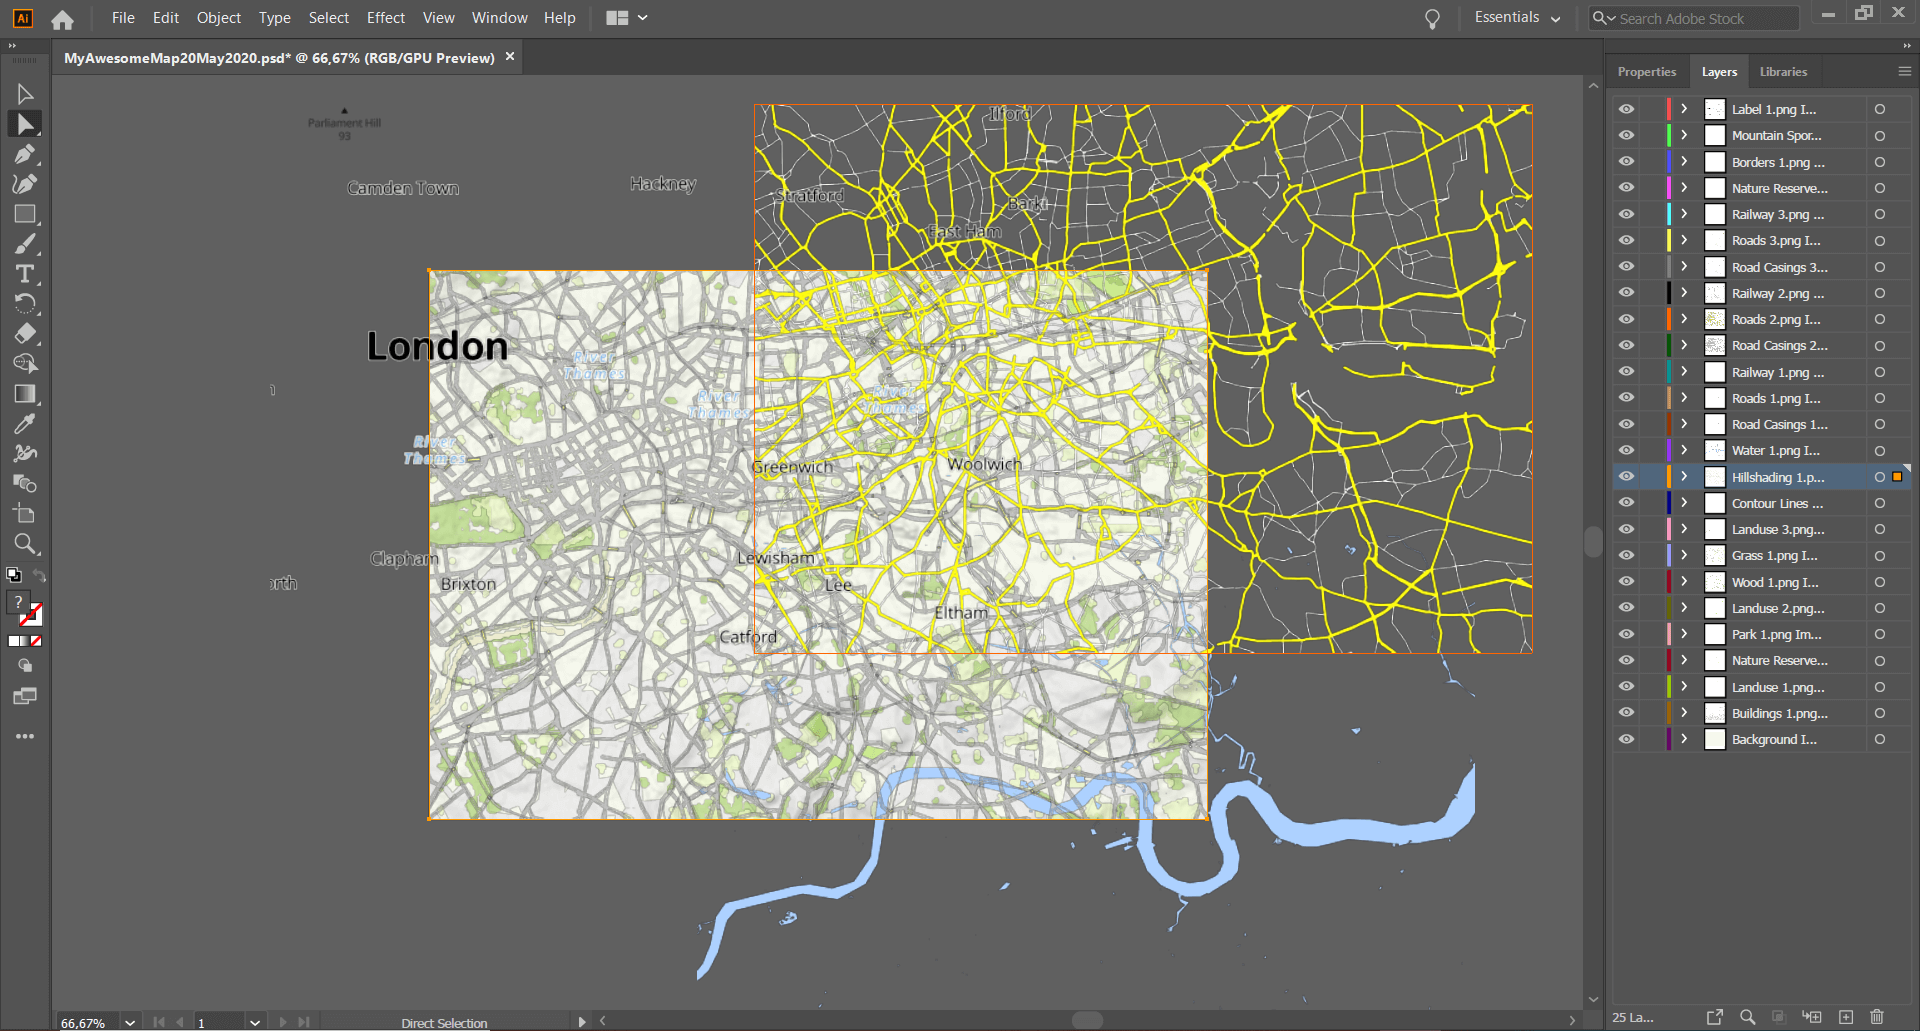1920x1031 pixels.
Task: Open the Effect menu
Action: click(x=385, y=18)
